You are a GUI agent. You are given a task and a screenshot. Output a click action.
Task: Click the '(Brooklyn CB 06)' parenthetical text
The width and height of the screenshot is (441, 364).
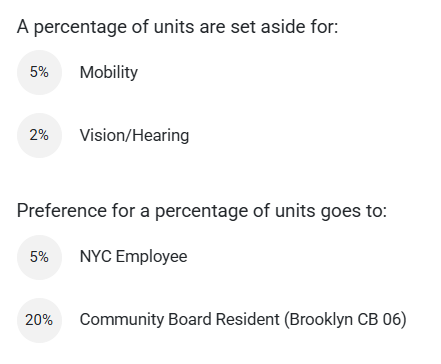click(x=345, y=320)
